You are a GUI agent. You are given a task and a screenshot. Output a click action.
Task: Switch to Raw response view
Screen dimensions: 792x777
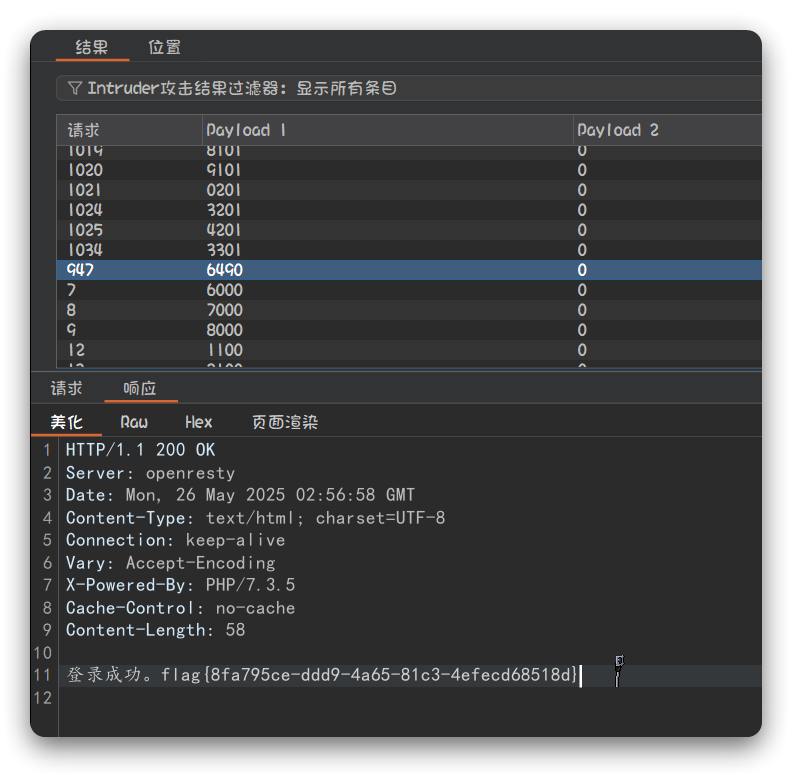[134, 422]
